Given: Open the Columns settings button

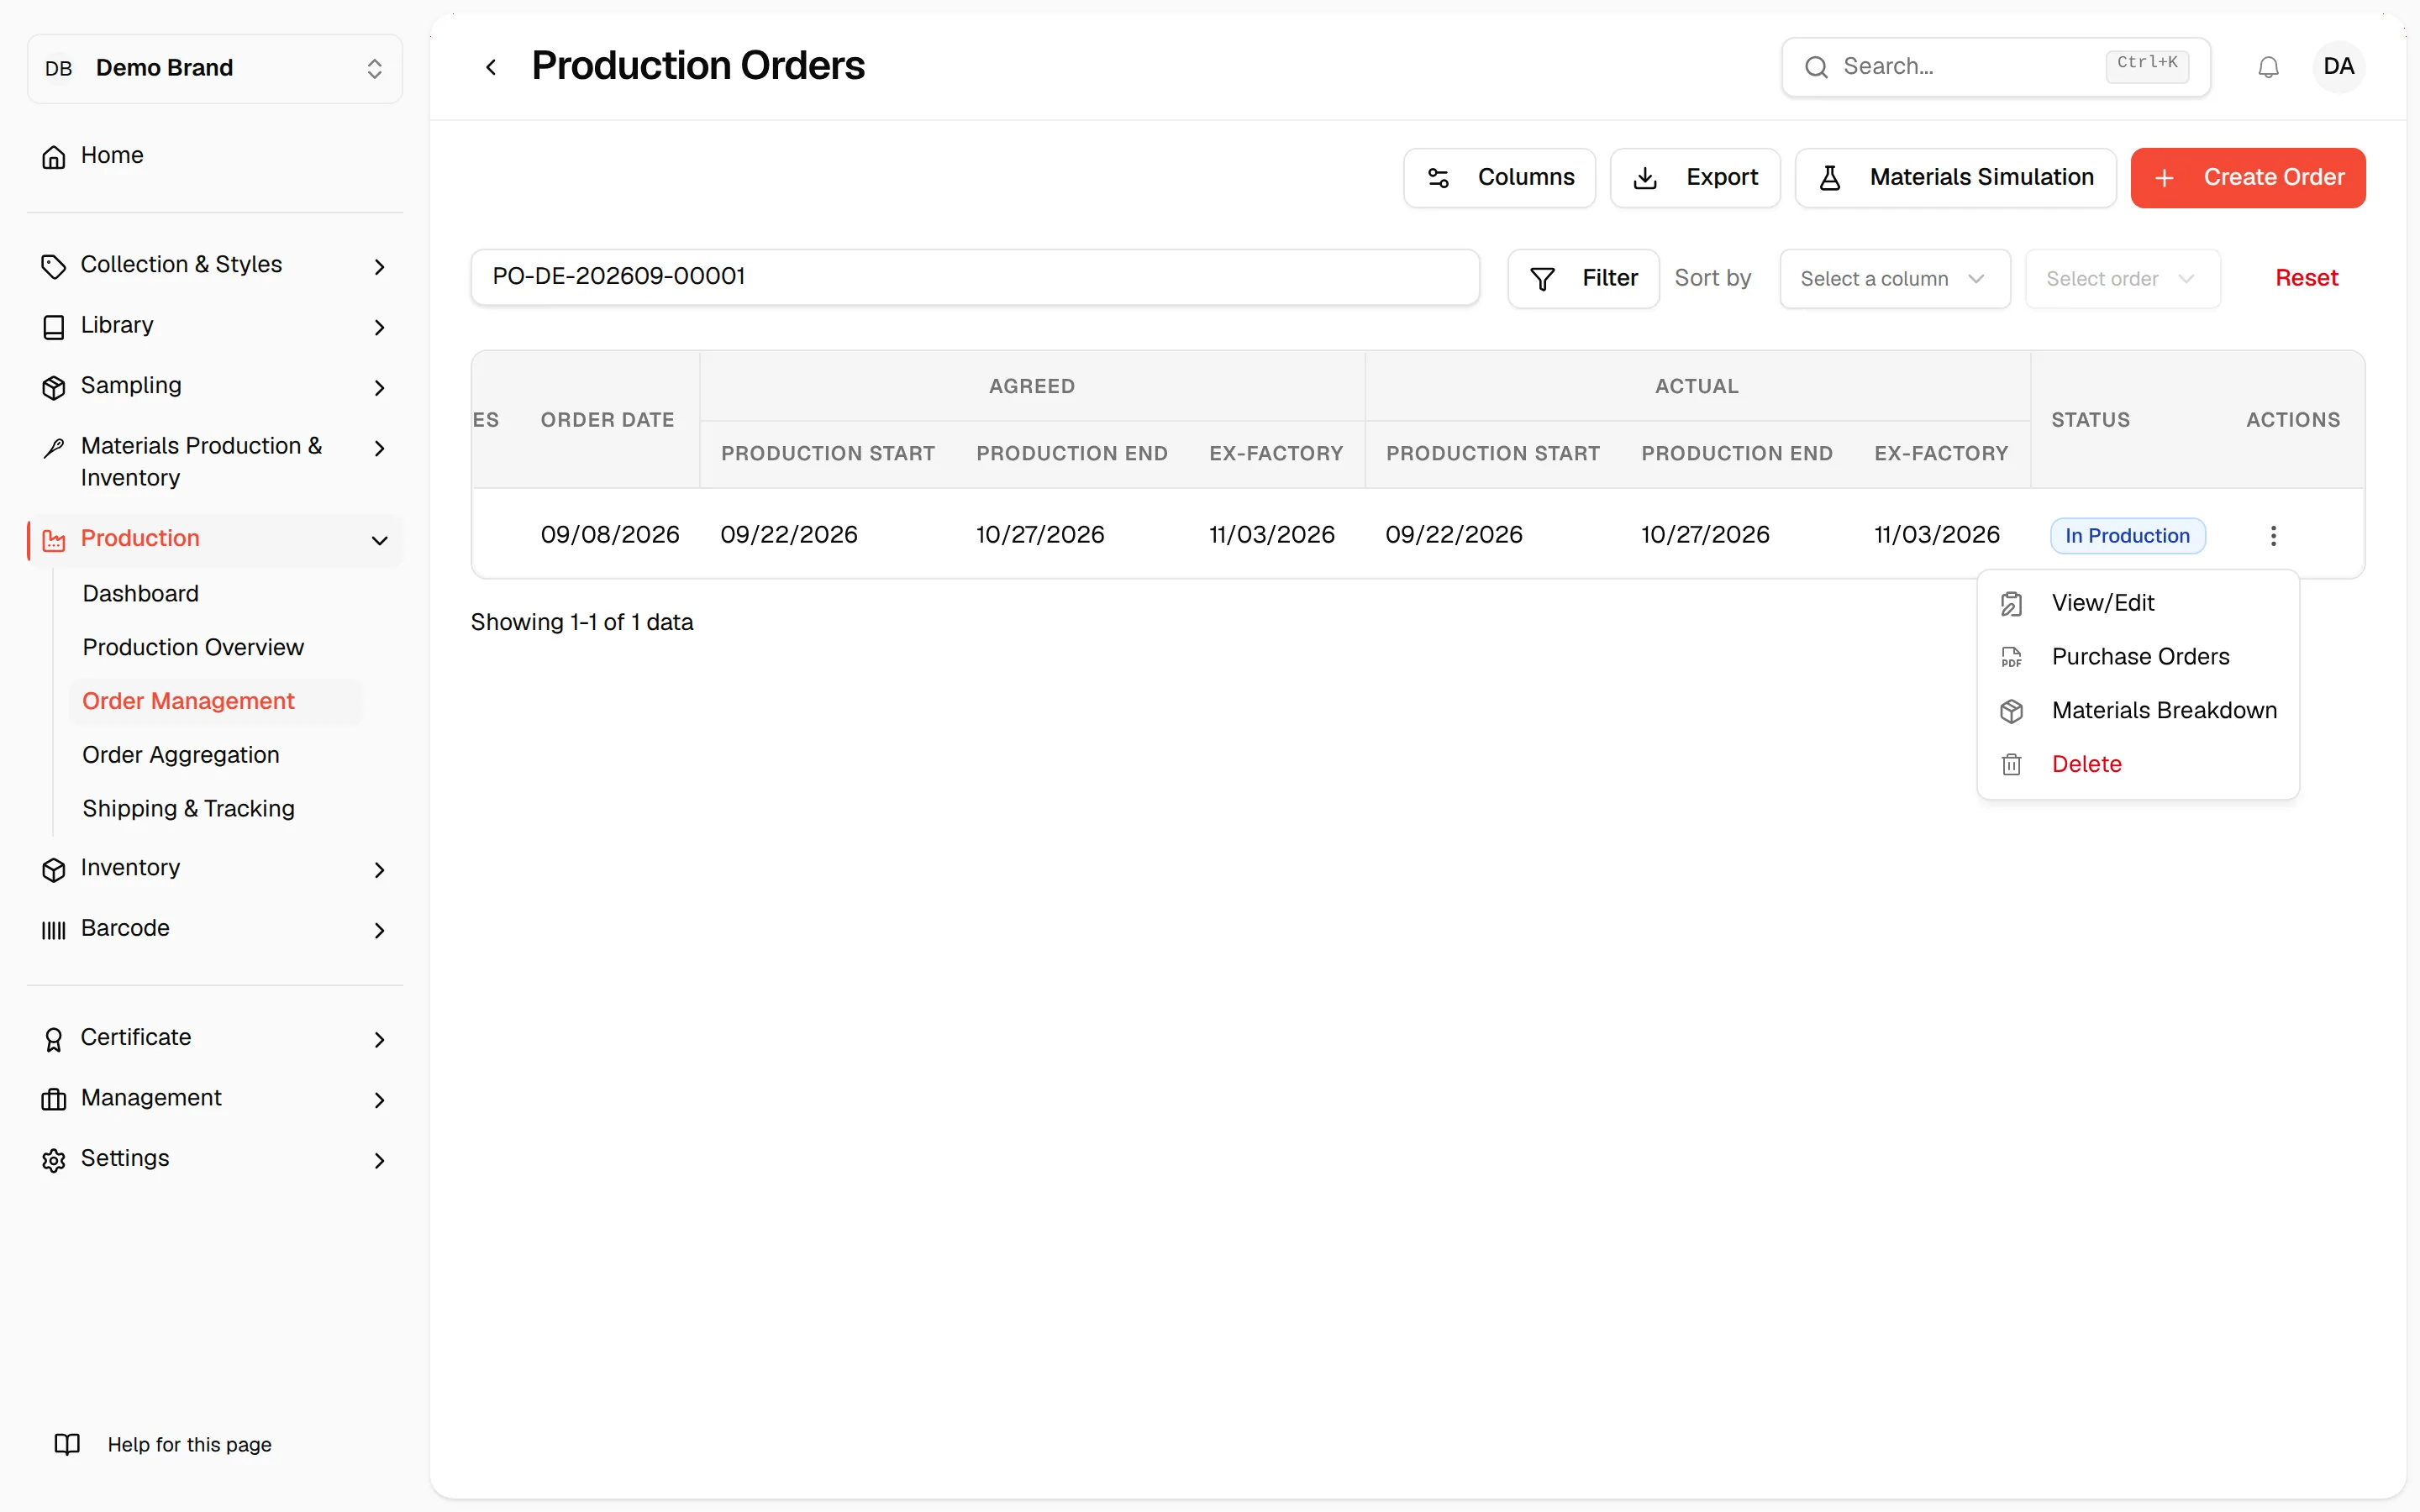Looking at the screenshot, I should [x=1498, y=178].
